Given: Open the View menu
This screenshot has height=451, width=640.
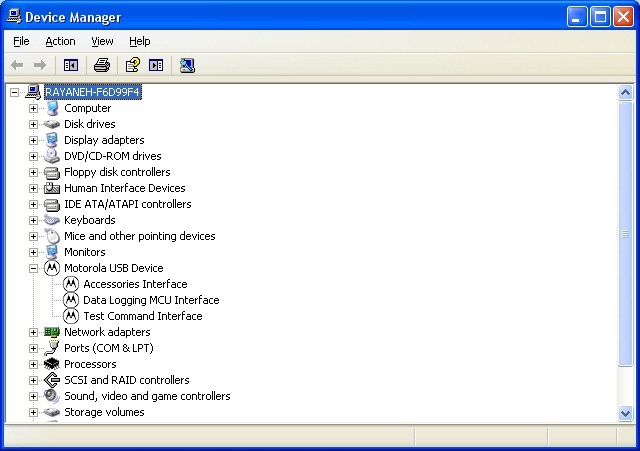Looking at the screenshot, I should point(102,41).
